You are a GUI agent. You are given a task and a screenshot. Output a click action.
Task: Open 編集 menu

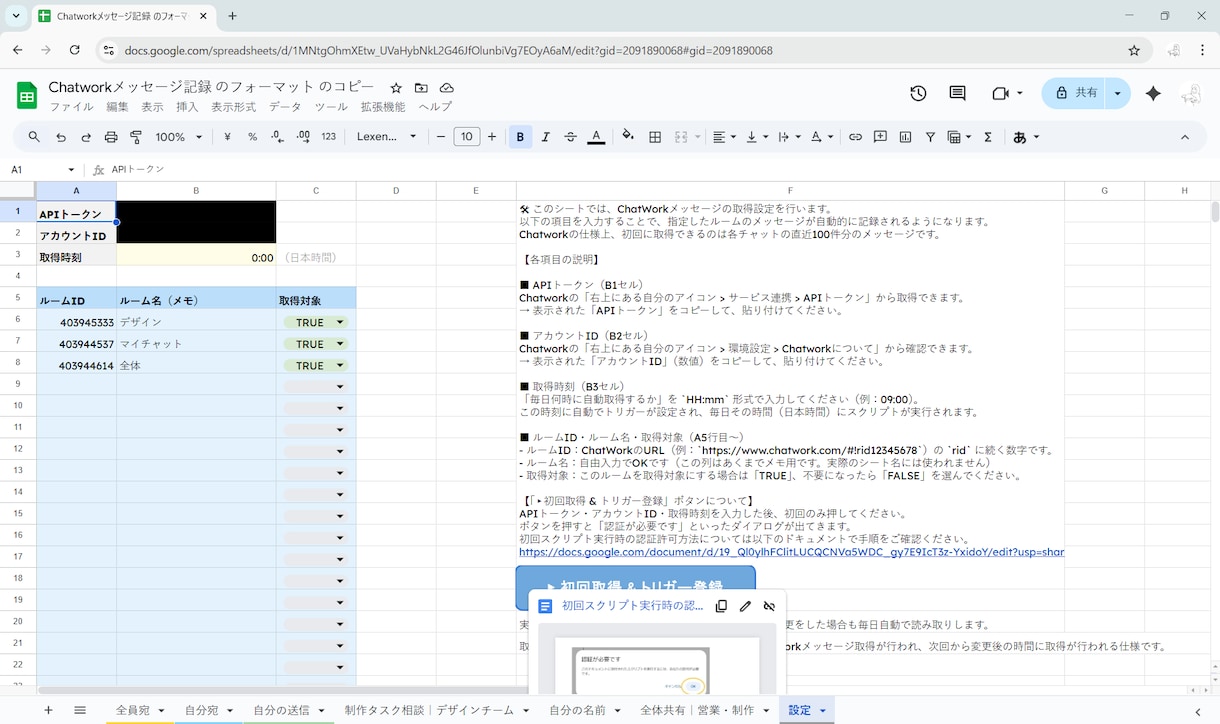(117, 107)
